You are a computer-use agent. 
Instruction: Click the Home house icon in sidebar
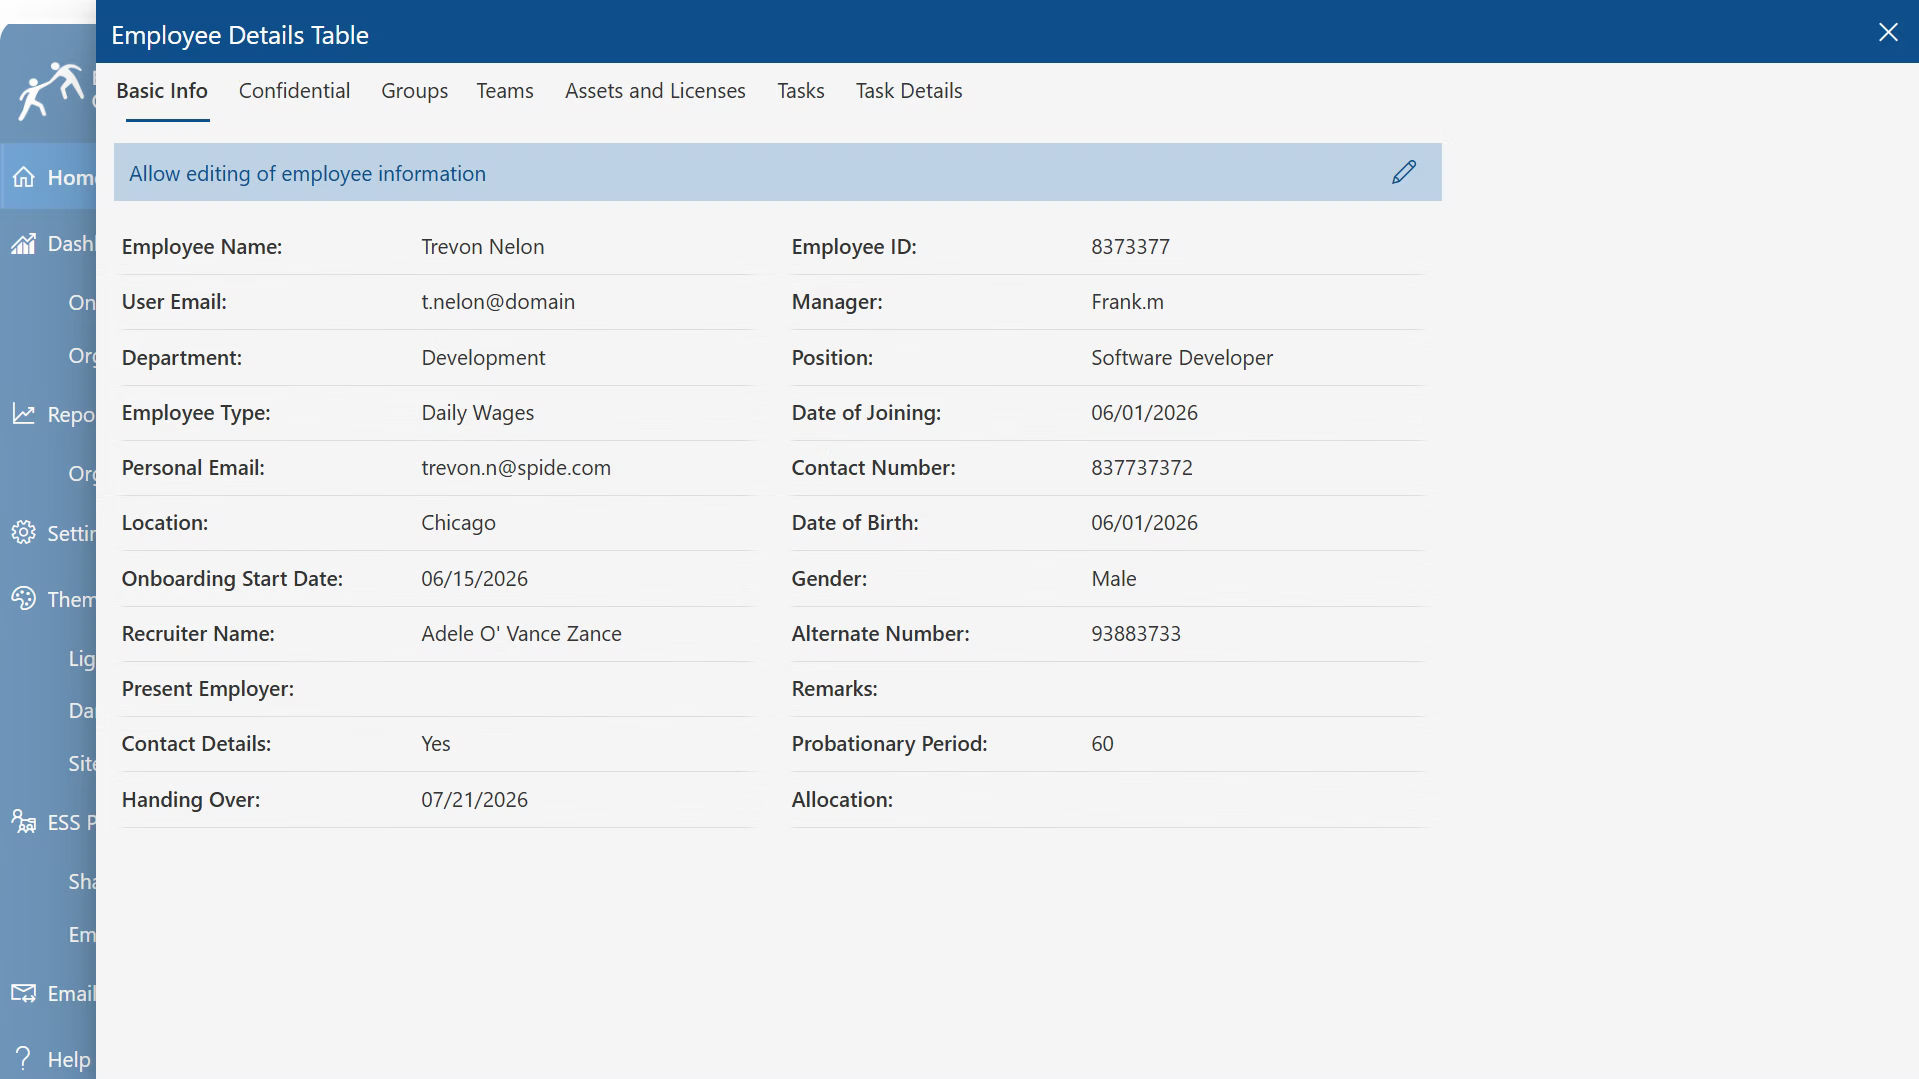pos(24,177)
